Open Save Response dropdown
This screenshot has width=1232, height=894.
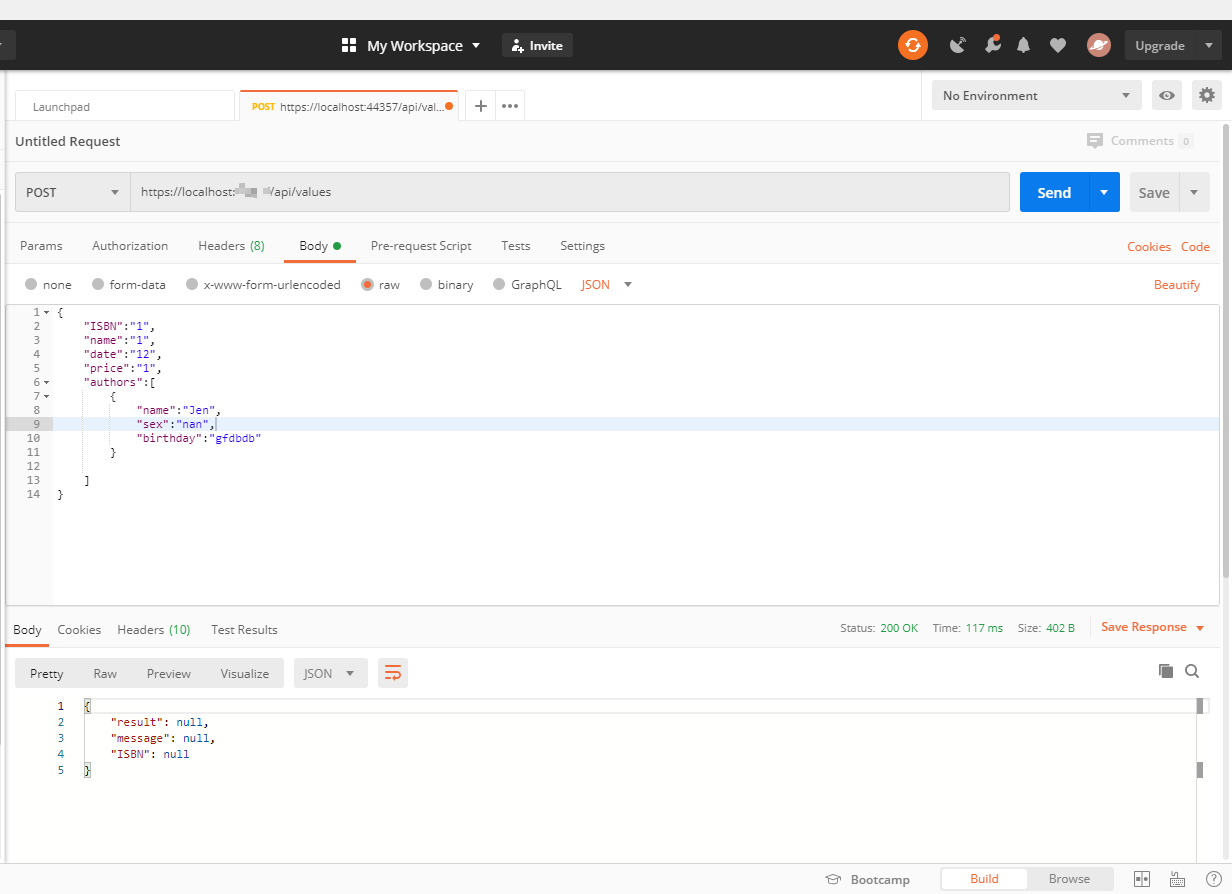pyautogui.click(x=1152, y=627)
